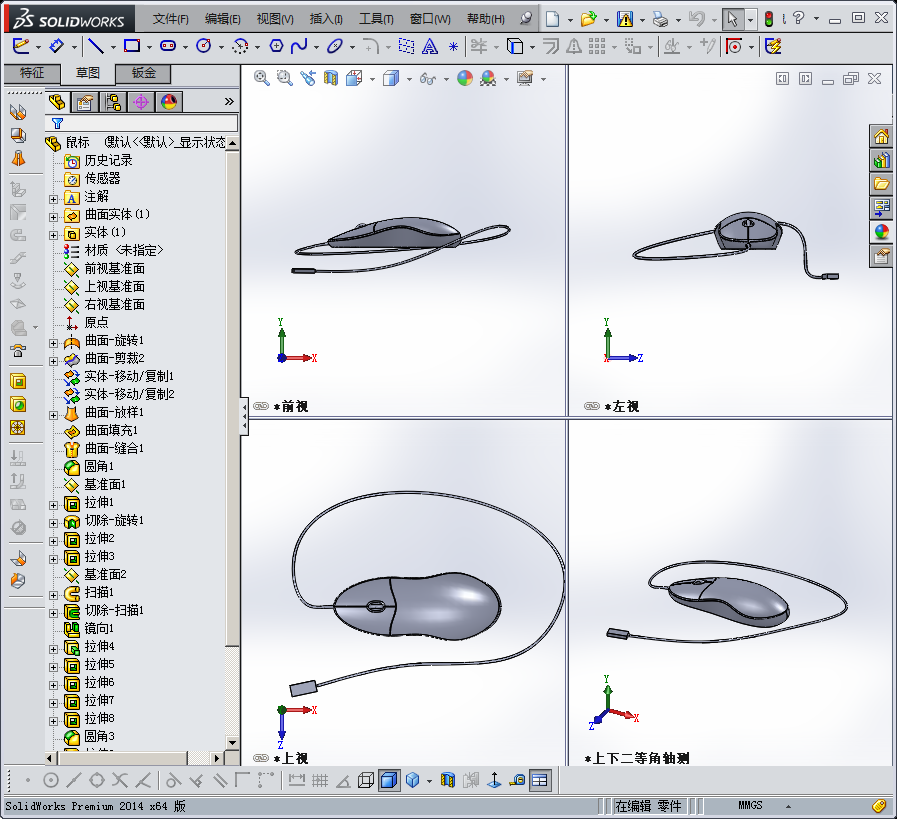The image size is (897, 819).
Task: Click the Open document folder icon
Action: pyautogui.click(x=588, y=19)
